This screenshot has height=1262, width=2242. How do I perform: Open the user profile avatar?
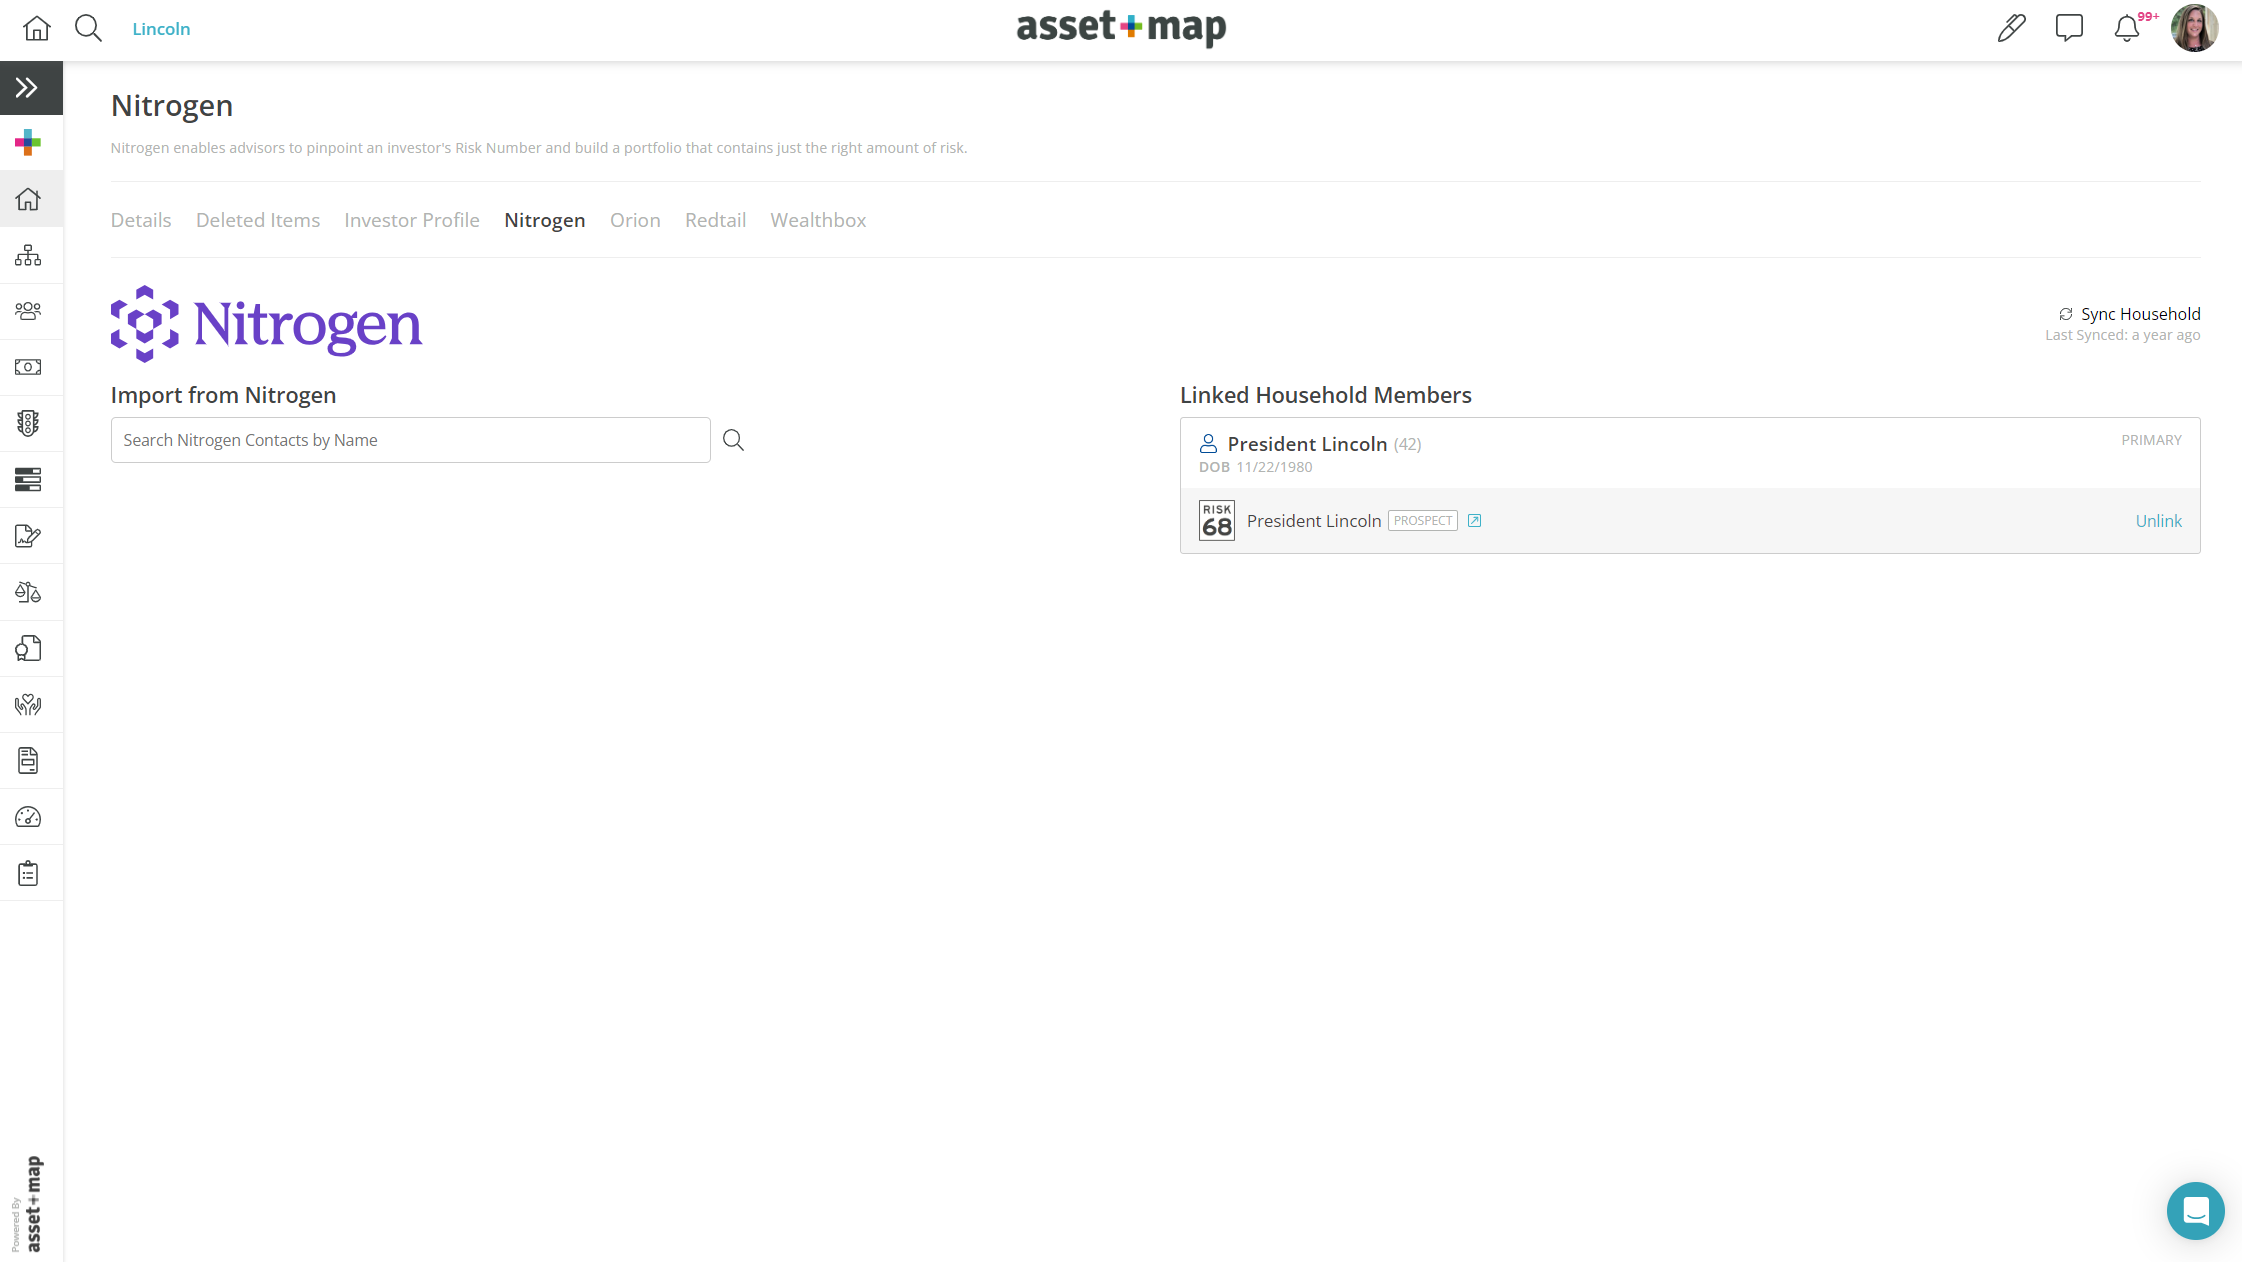[2194, 28]
